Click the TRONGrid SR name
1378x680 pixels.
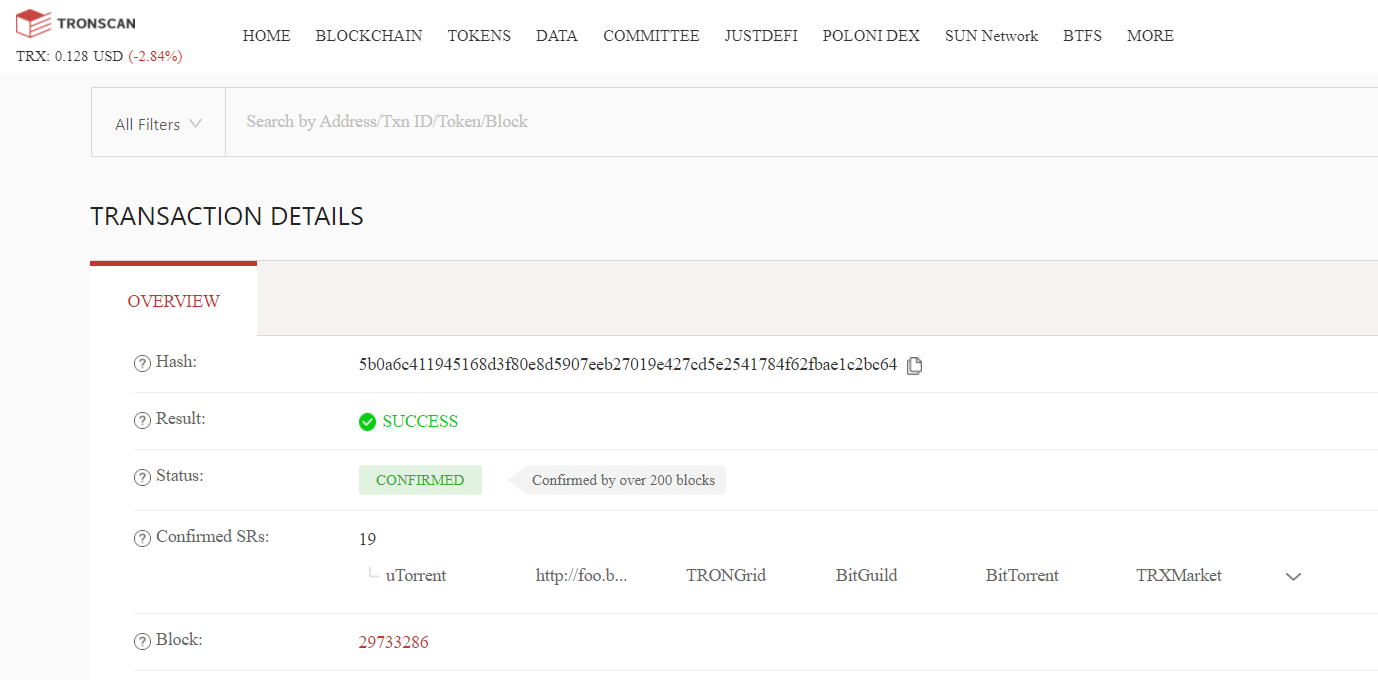coord(726,575)
